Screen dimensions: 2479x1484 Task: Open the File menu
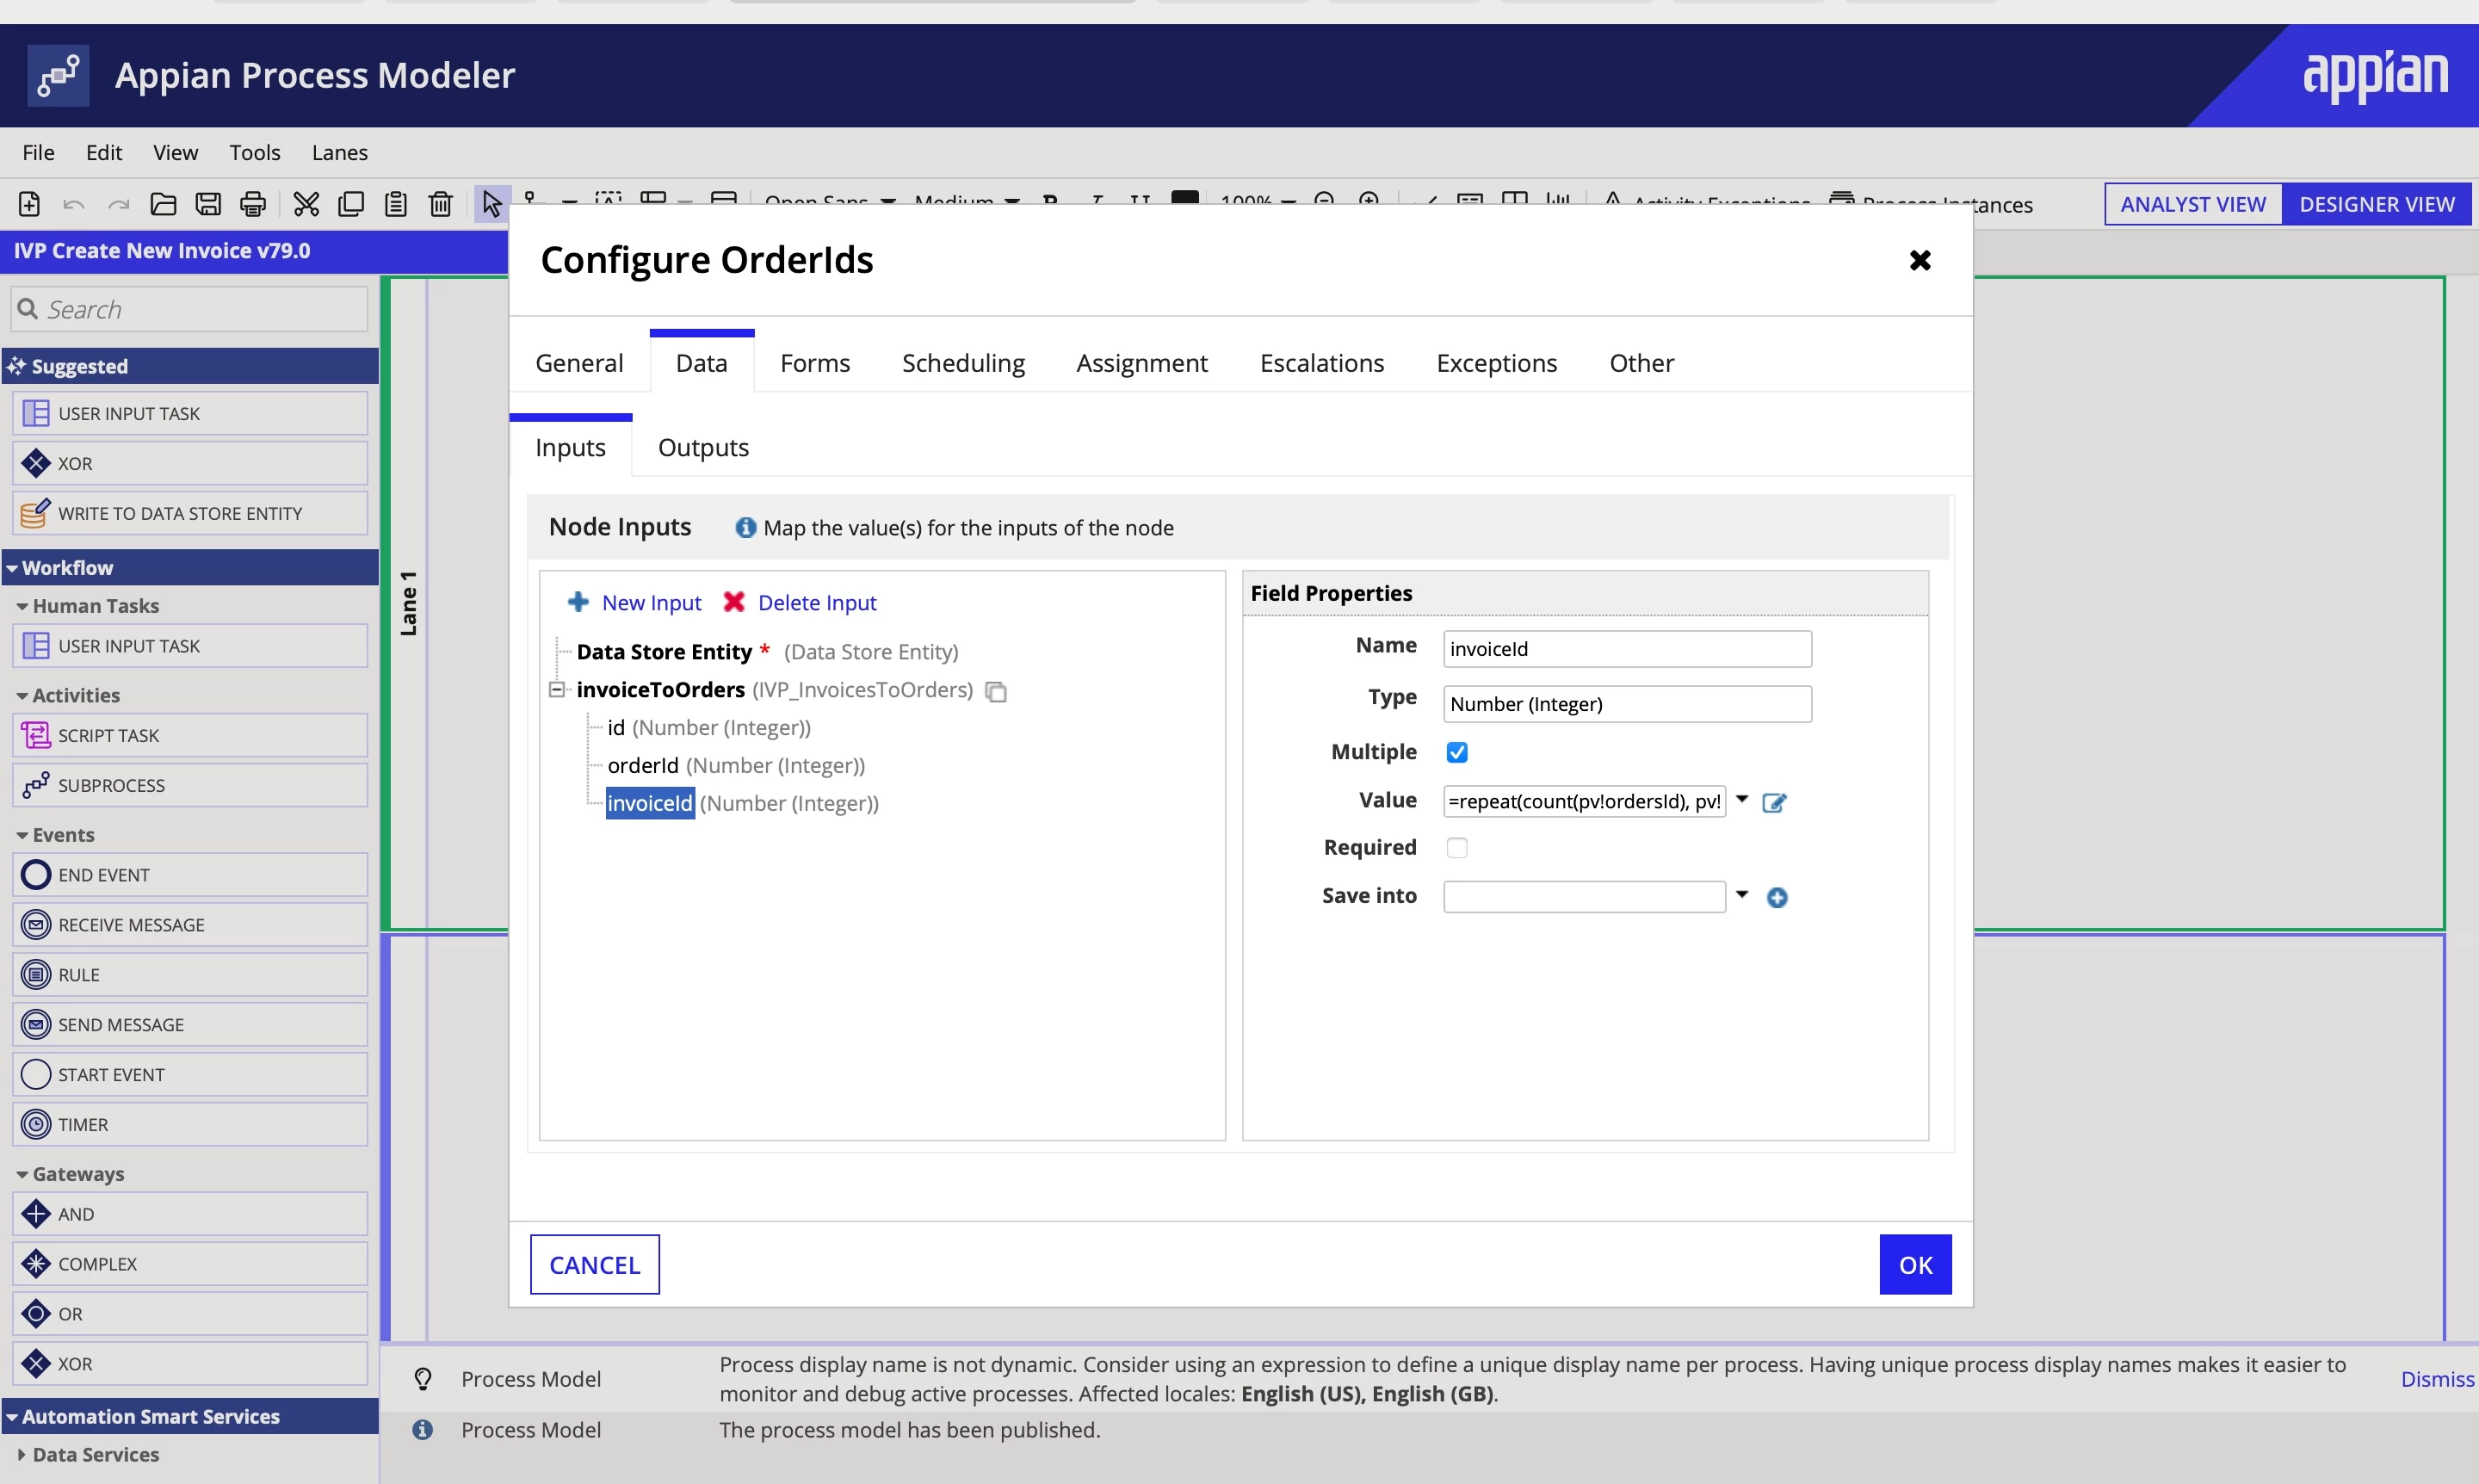point(38,152)
